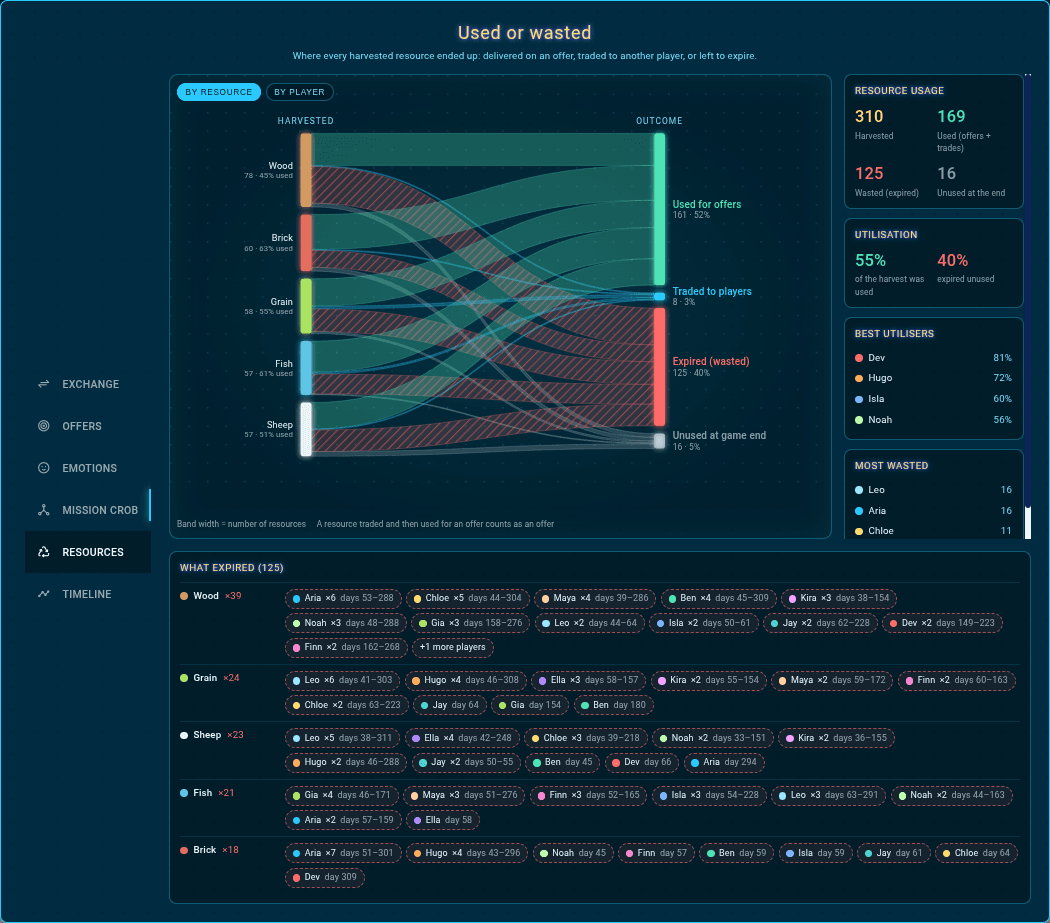
Task: Select the Wood node bar in the Sankey
Action: point(305,170)
